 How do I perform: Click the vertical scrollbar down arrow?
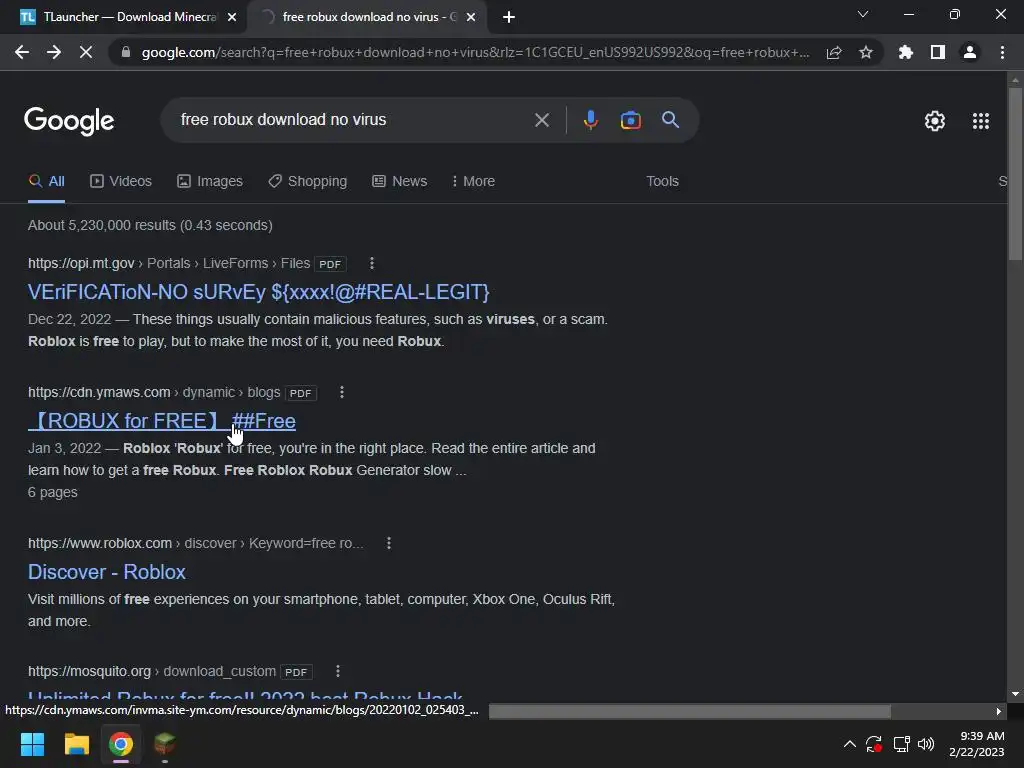coord(1015,694)
